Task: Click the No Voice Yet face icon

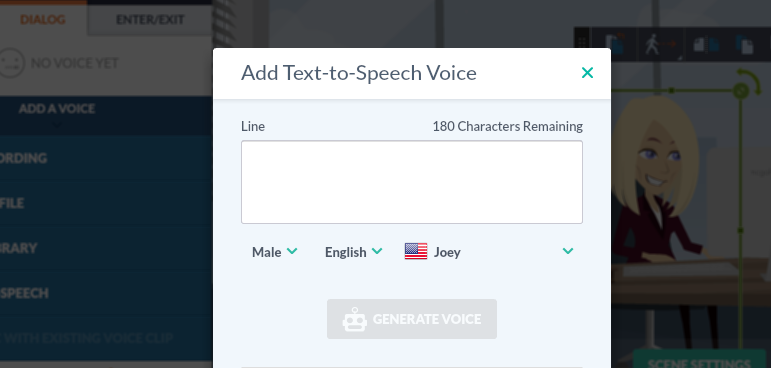Action: 11,63
